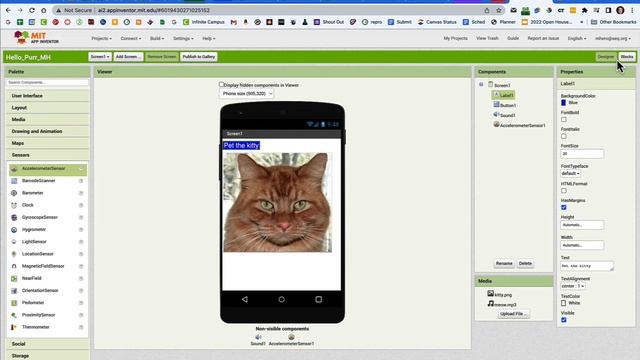Open the English language dropdown
640x360 pixels.
pyautogui.click(x=577, y=38)
